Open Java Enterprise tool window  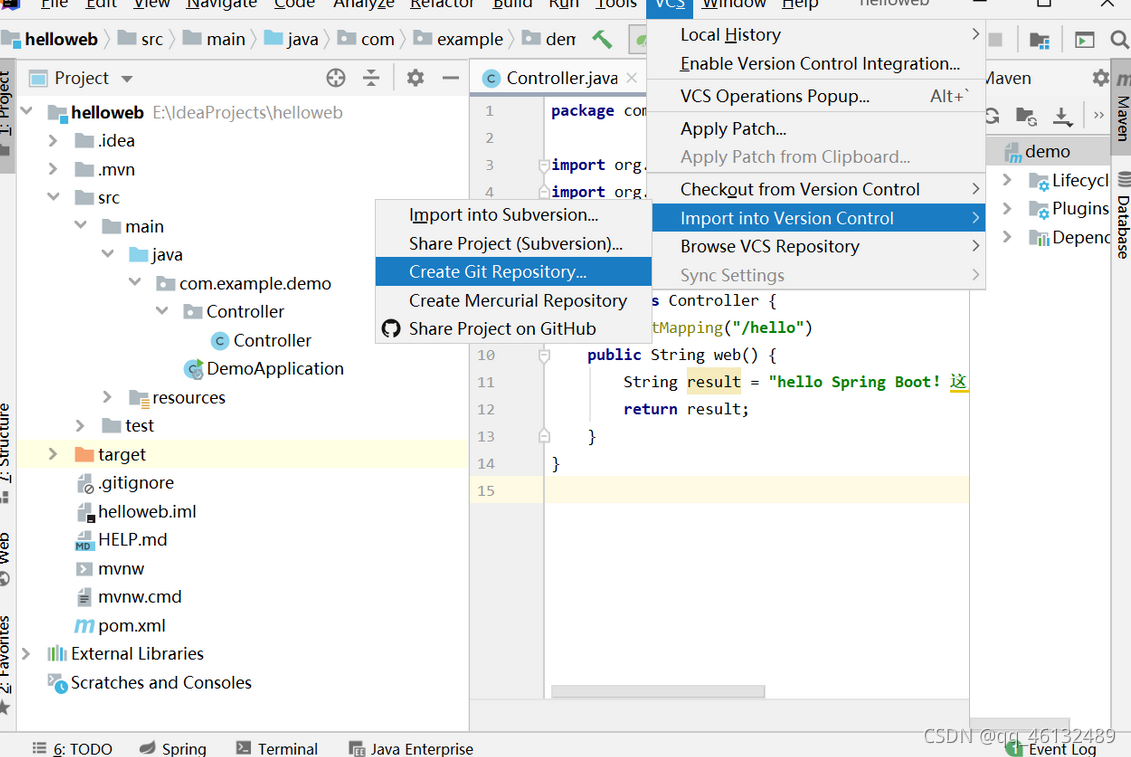click(x=410, y=748)
